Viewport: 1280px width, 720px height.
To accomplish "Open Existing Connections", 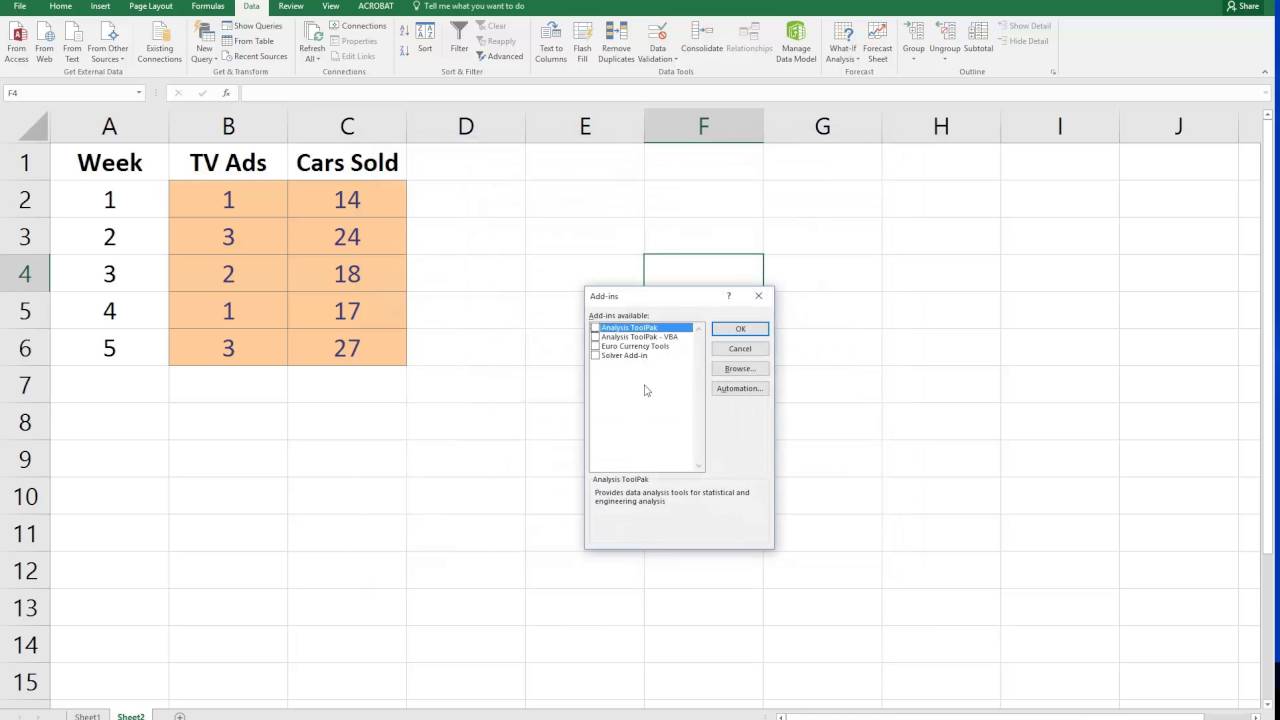I will click(159, 41).
